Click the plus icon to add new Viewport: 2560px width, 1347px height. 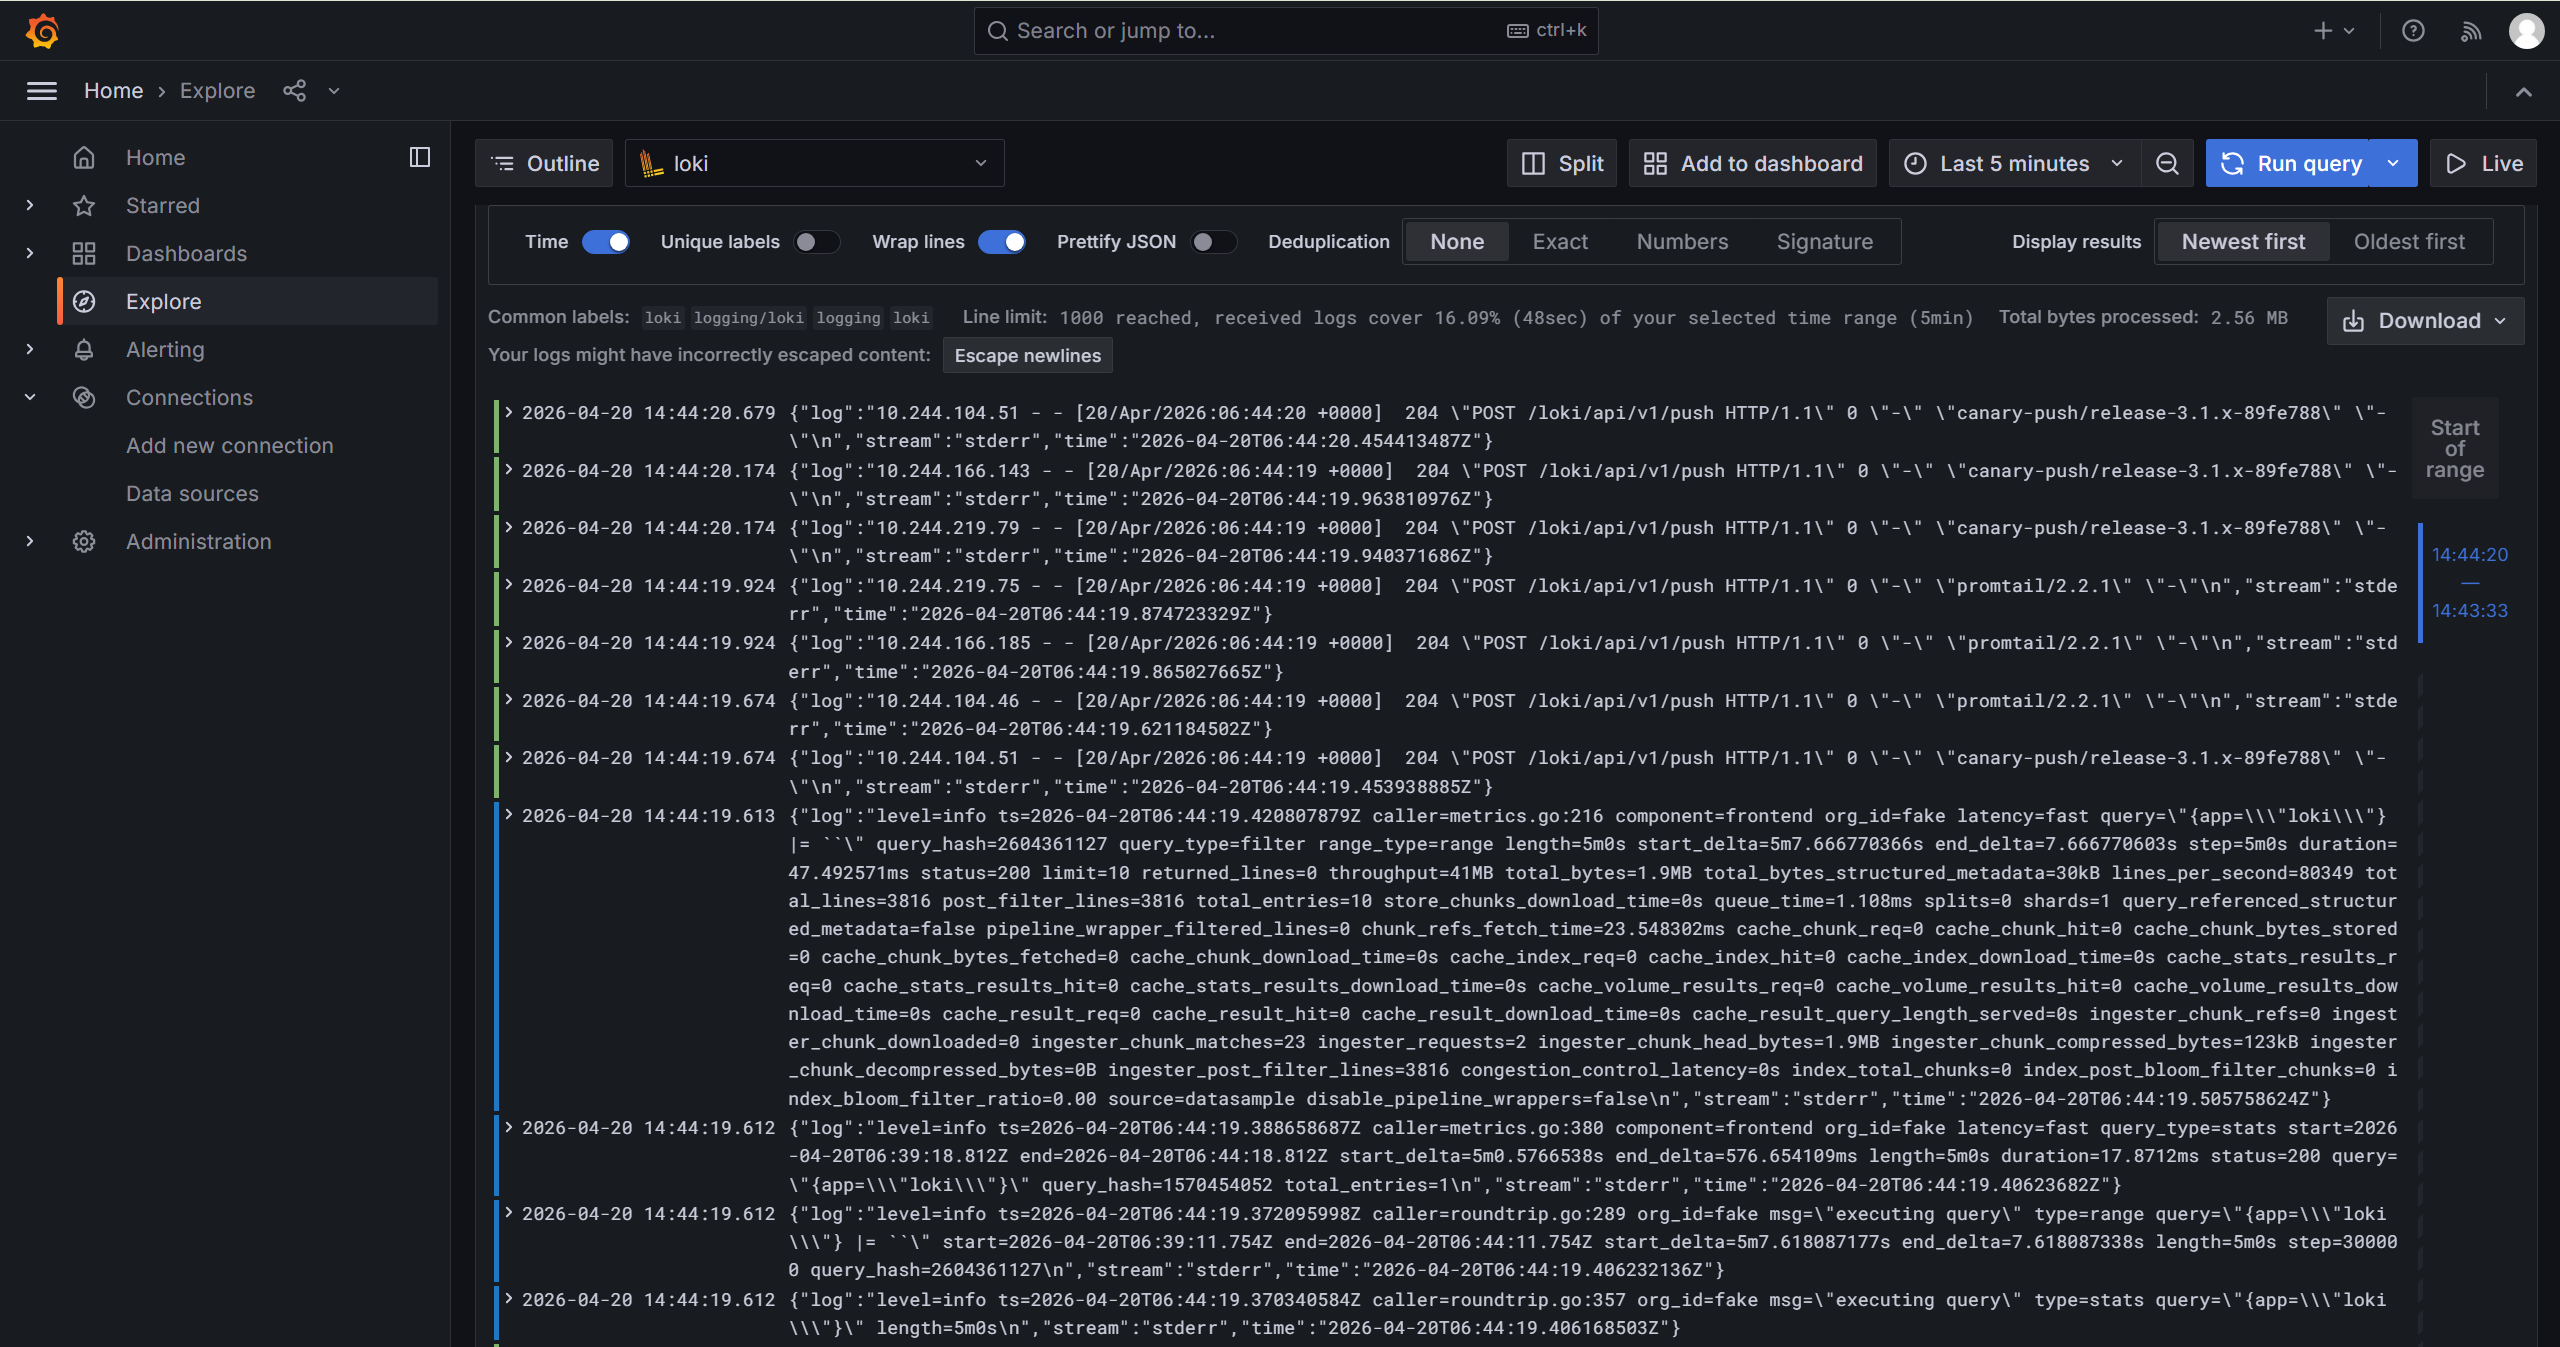click(2323, 31)
